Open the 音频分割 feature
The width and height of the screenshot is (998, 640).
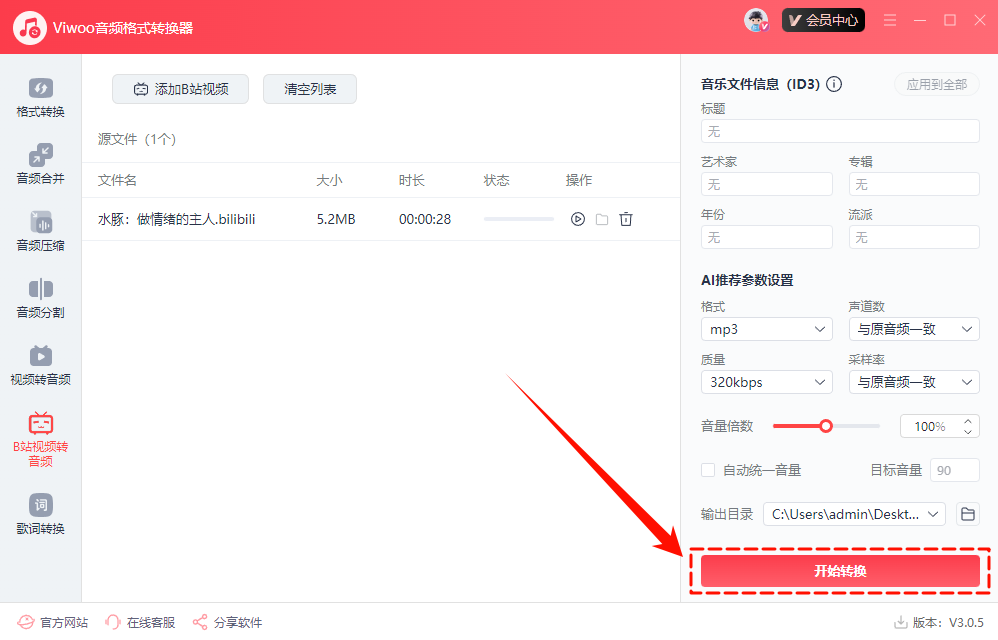tap(39, 299)
